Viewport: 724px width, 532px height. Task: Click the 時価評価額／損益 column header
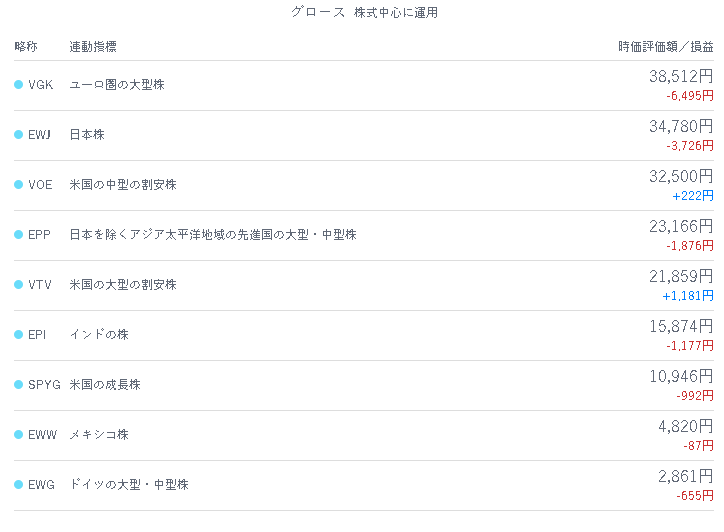pos(666,46)
